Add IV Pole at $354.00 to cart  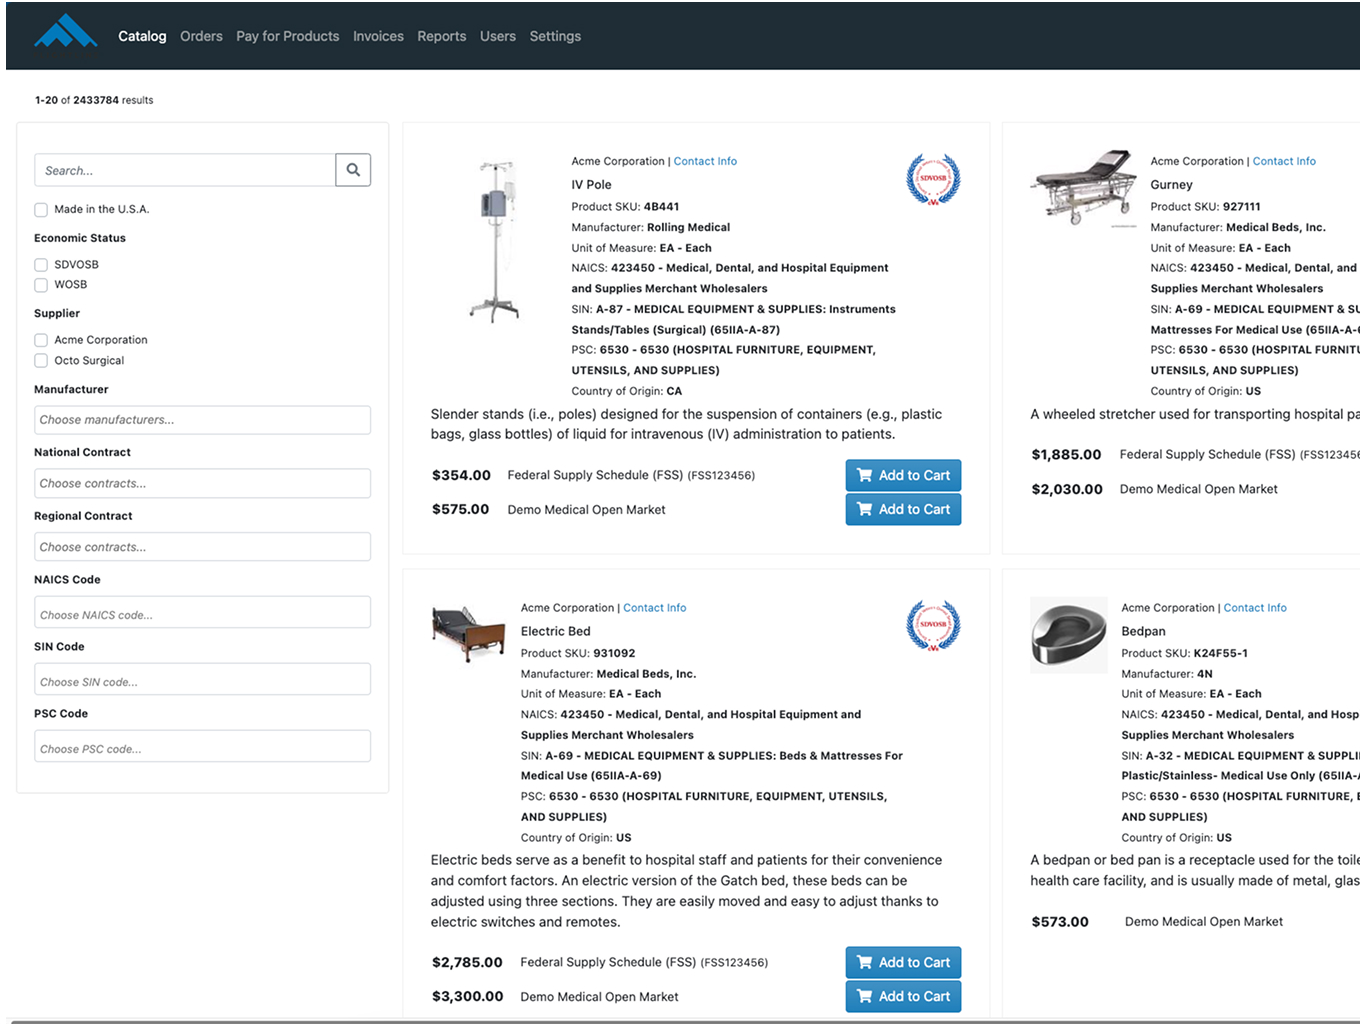pos(903,475)
